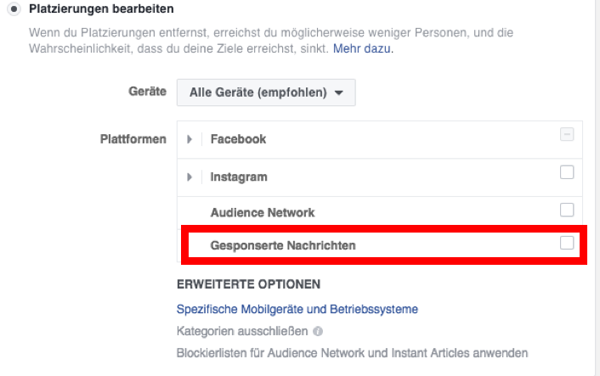Image resolution: width=600 pixels, height=376 pixels.
Task: Click the Instagram platform label
Action: [239, 177]
